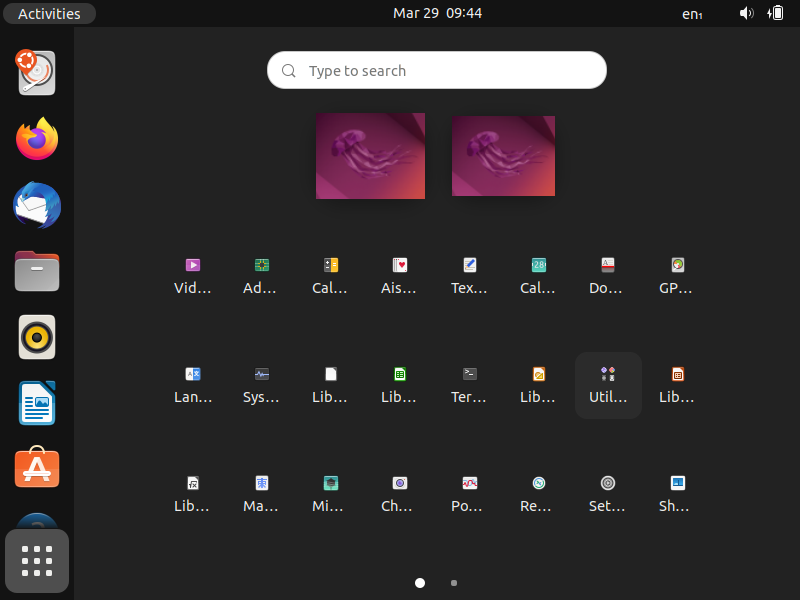This screenshot has height=600, width=800.
Task: Click Install Ubuntu icon in dock
Action: point(37,72)
